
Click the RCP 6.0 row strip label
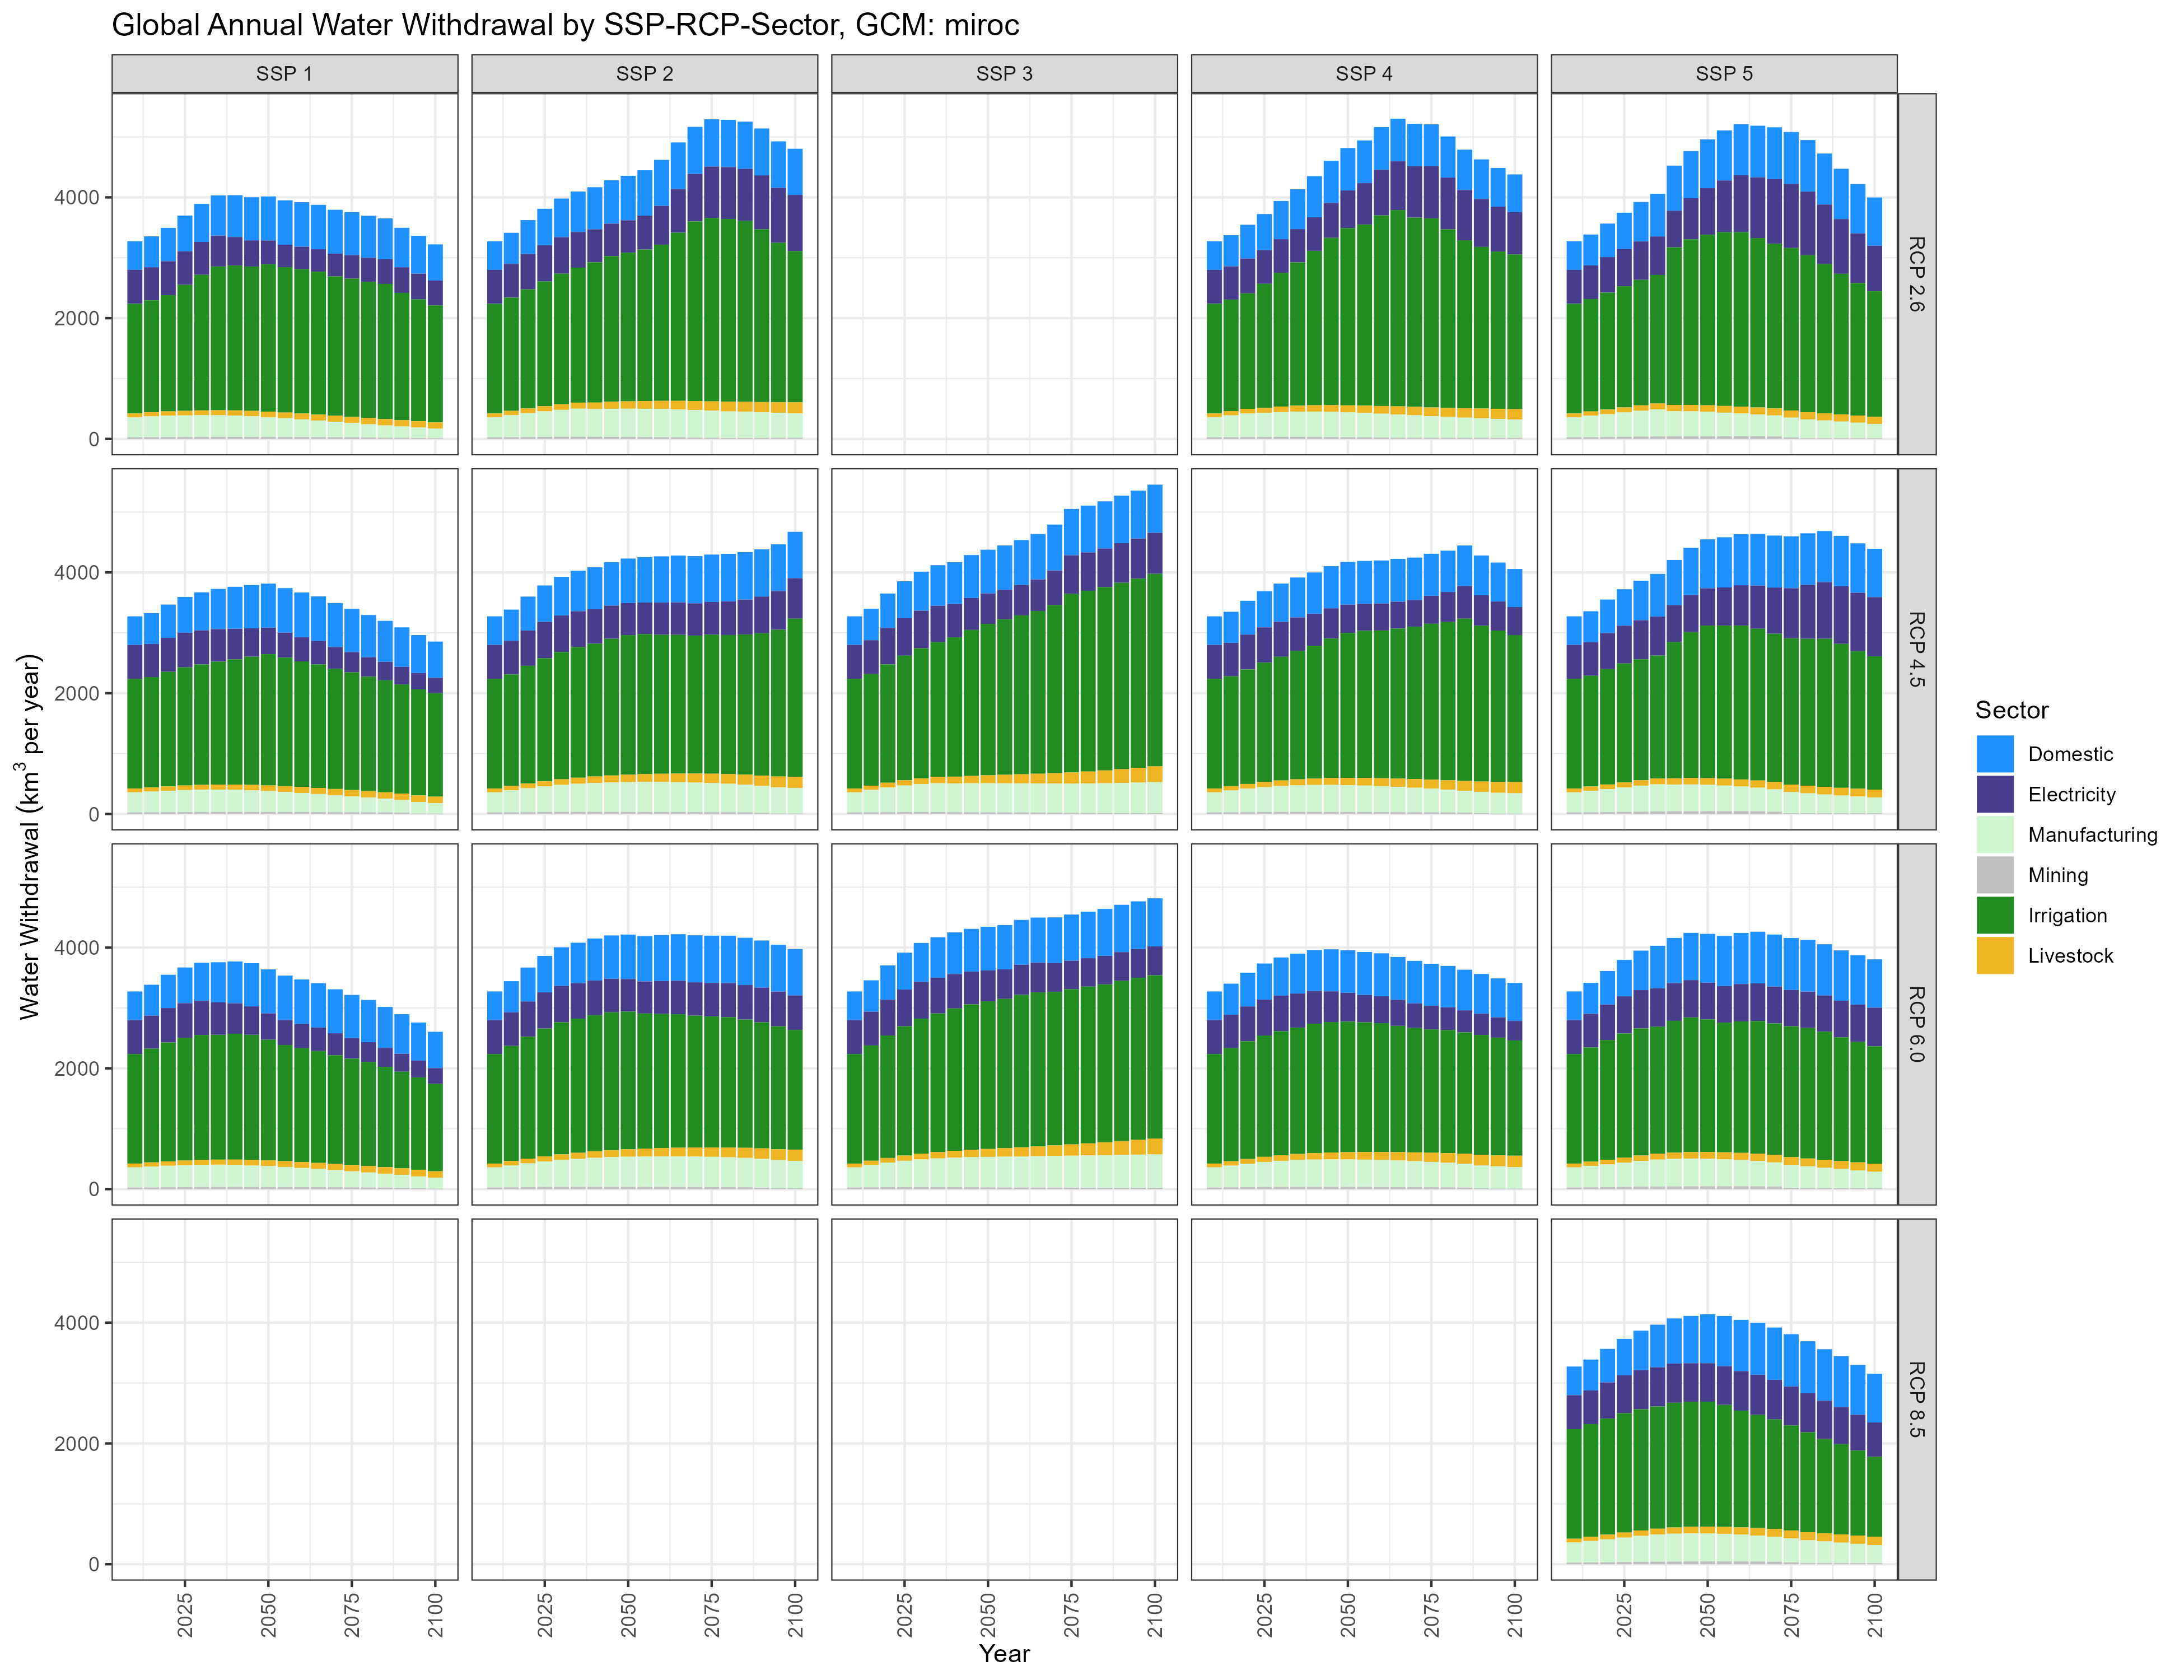point(1917,1024)
